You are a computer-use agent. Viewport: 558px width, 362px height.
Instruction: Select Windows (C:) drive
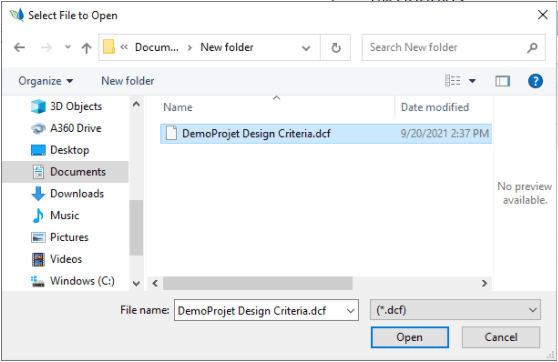tap(73, 281)
